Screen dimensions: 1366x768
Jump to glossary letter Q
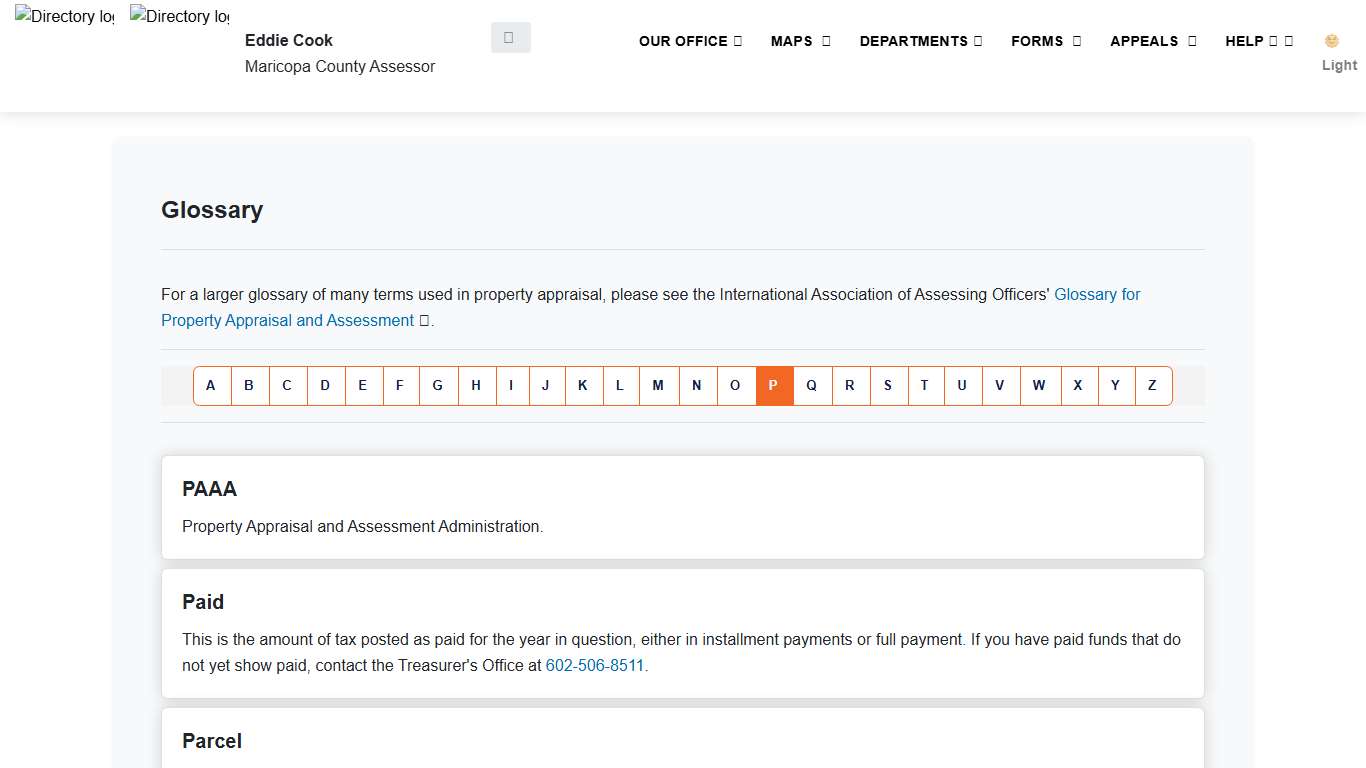click(x=811, y=386)
